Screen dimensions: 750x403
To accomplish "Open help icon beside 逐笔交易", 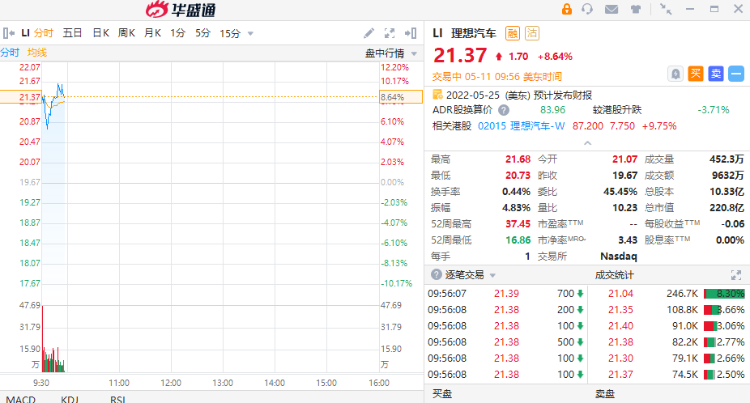I will (435, 274).
